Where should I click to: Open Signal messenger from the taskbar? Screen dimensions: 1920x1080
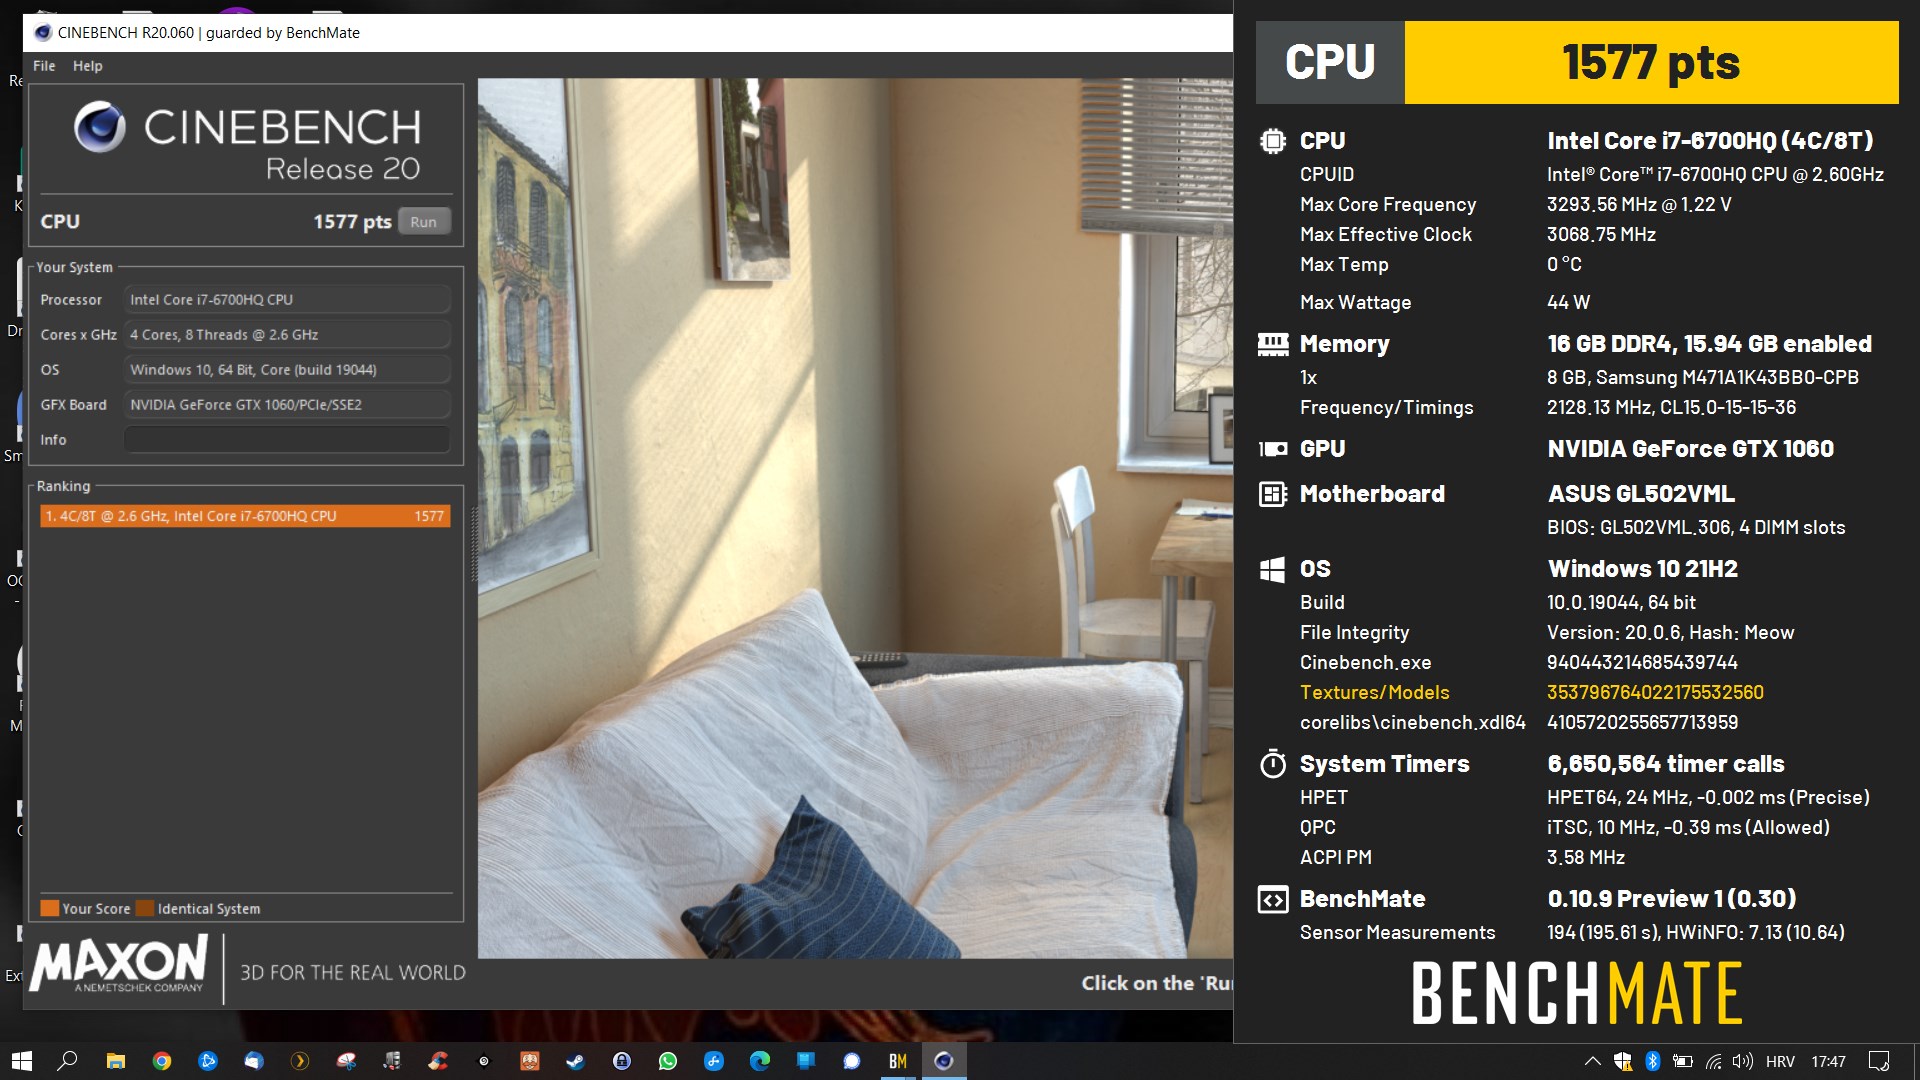(852, 1061)
